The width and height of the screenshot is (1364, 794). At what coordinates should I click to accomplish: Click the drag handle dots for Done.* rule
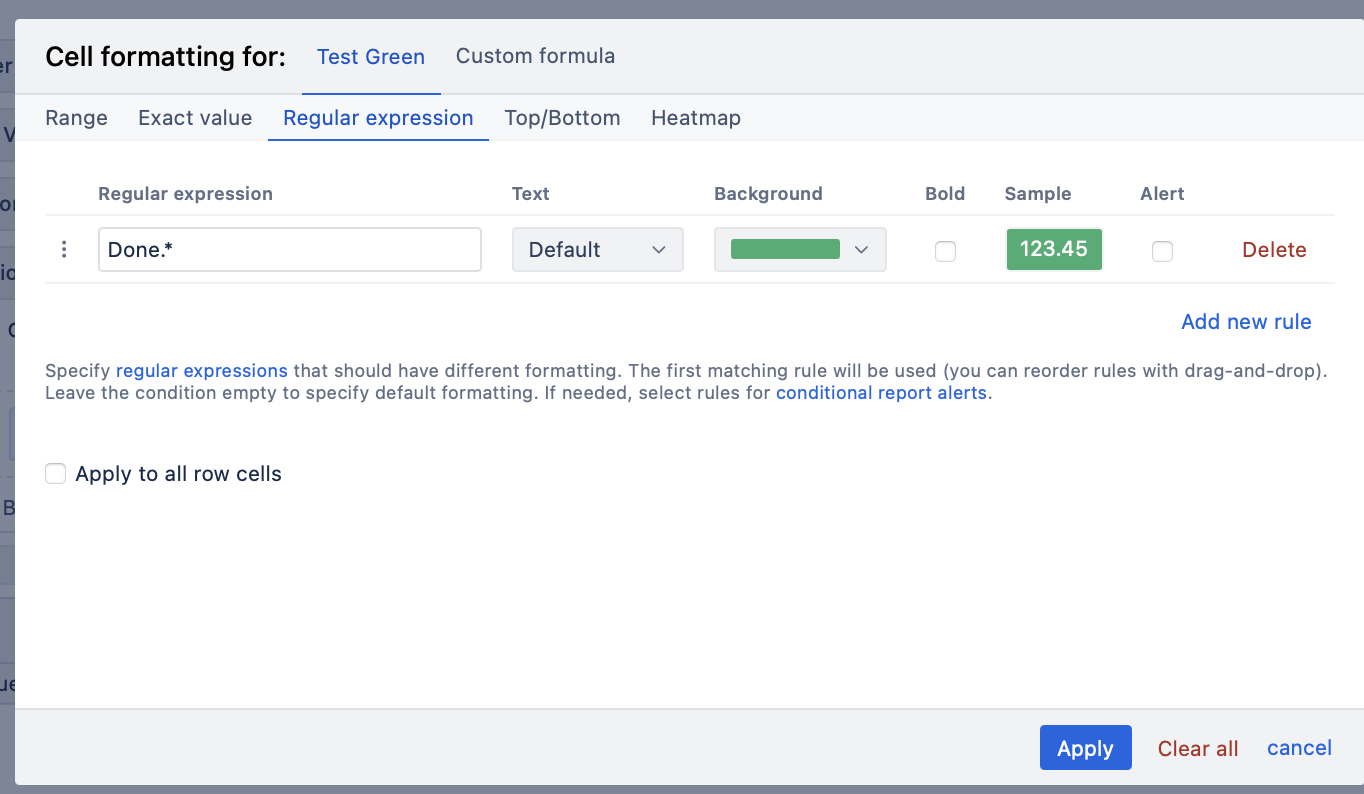pyautogui.click(x=64, y=250)
